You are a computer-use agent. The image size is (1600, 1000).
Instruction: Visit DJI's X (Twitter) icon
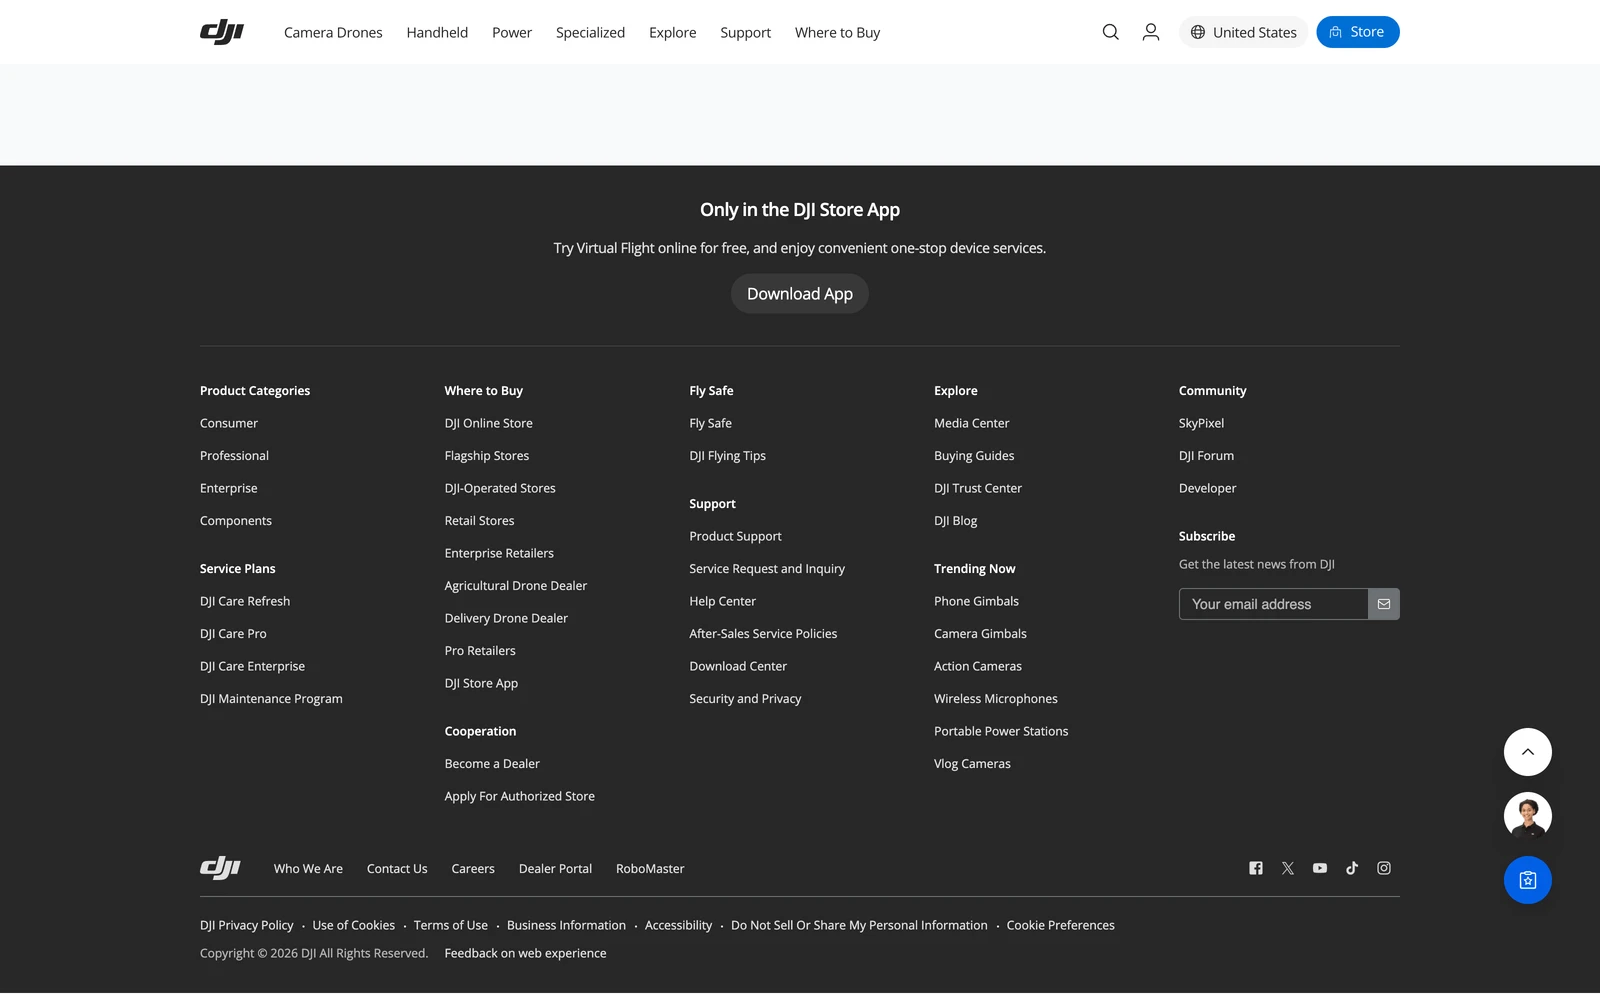1288,868
